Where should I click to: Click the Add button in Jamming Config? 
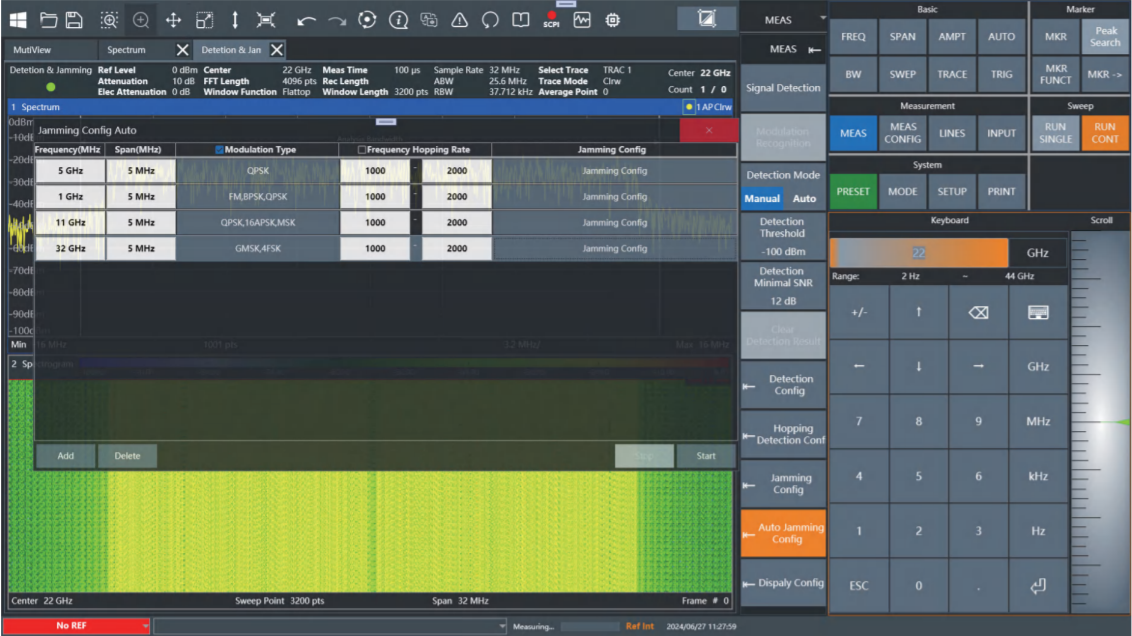[x=66, y=456]
